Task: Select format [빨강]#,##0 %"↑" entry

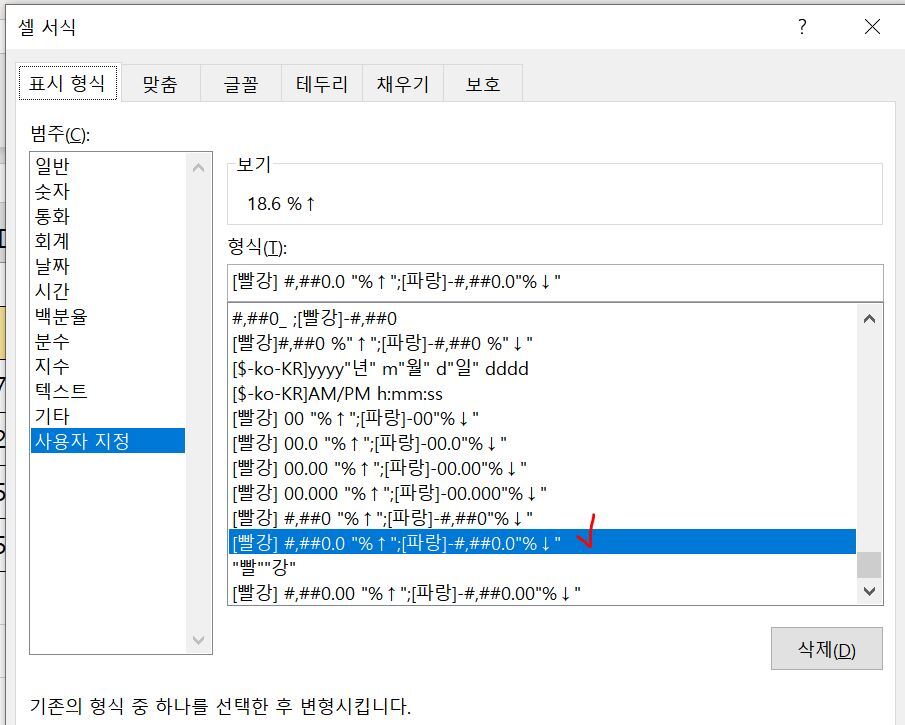Action: pyautogui.click(x=542, y=343)
